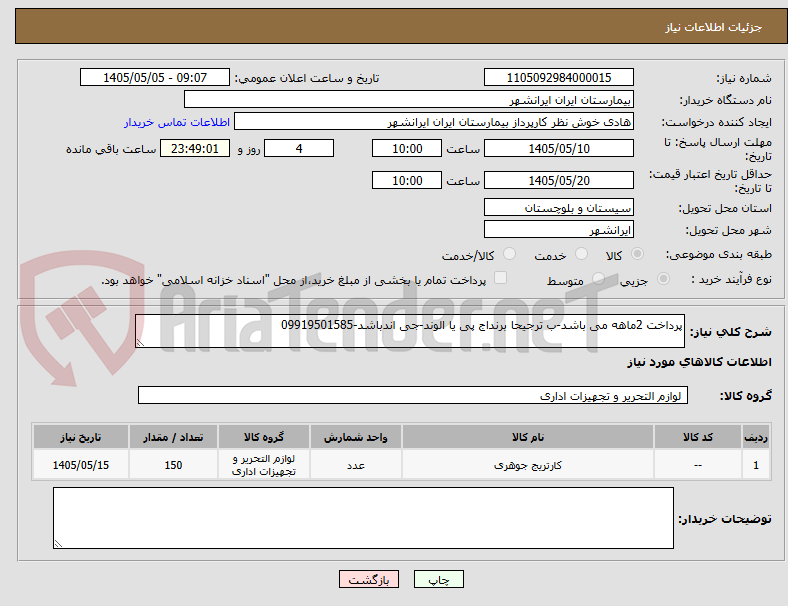Viewport: 788px width, 606px height.
Task: Select the کالا radio button
Action: click(x=637, y=254)
